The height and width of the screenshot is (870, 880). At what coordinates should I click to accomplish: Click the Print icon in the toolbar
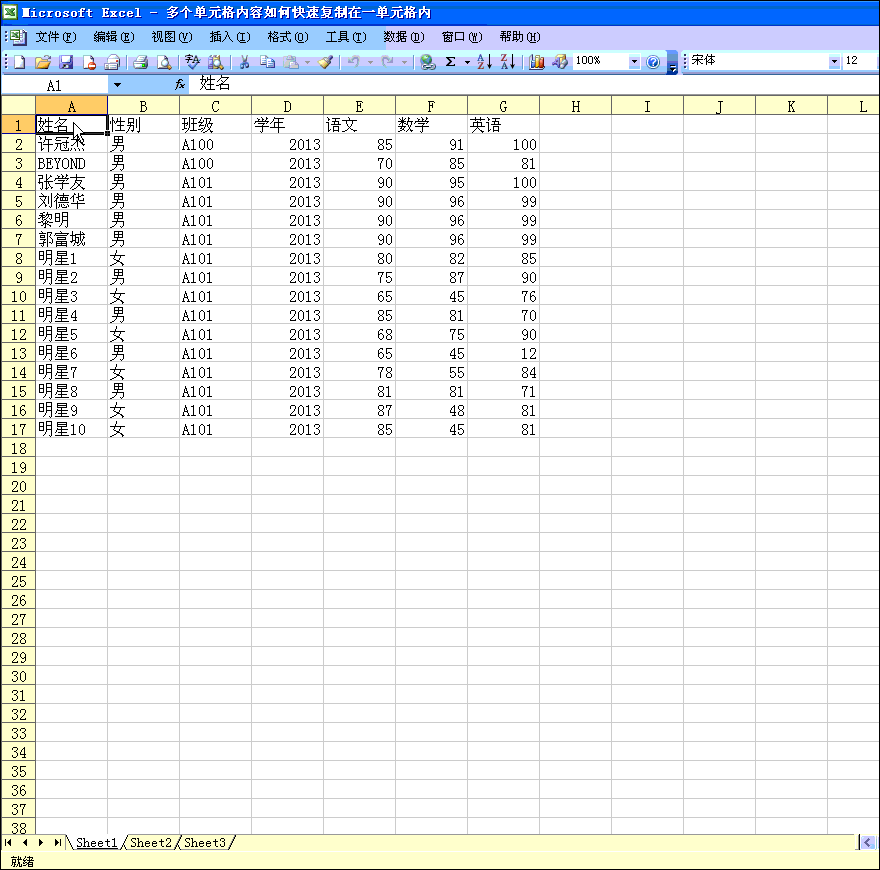pyautogui.click(x=140, y=62)
